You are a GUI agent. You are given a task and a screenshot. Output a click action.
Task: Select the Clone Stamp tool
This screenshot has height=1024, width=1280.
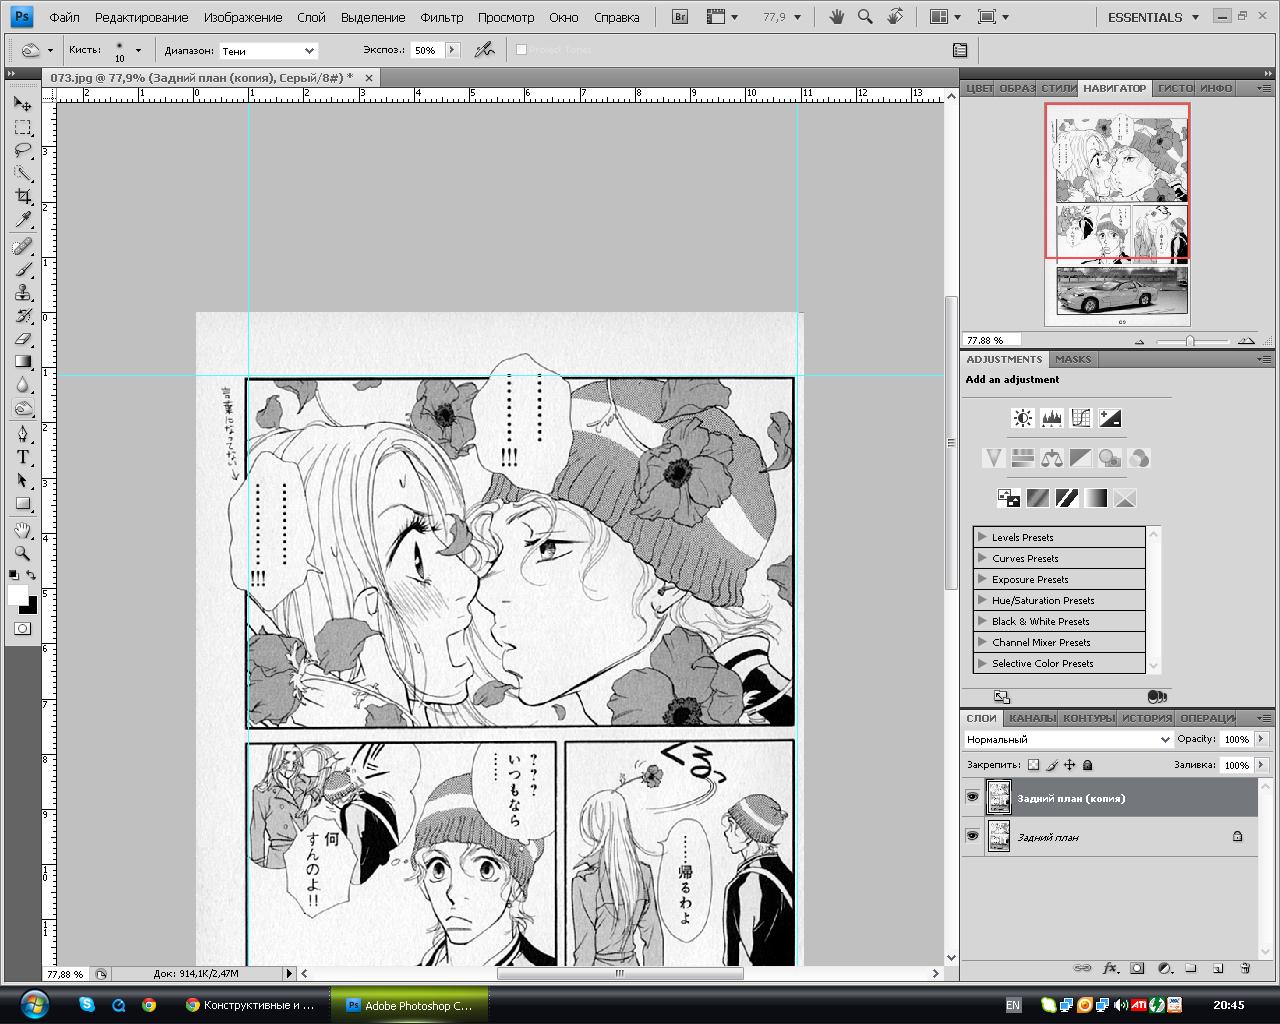click(x=22, y=293)
